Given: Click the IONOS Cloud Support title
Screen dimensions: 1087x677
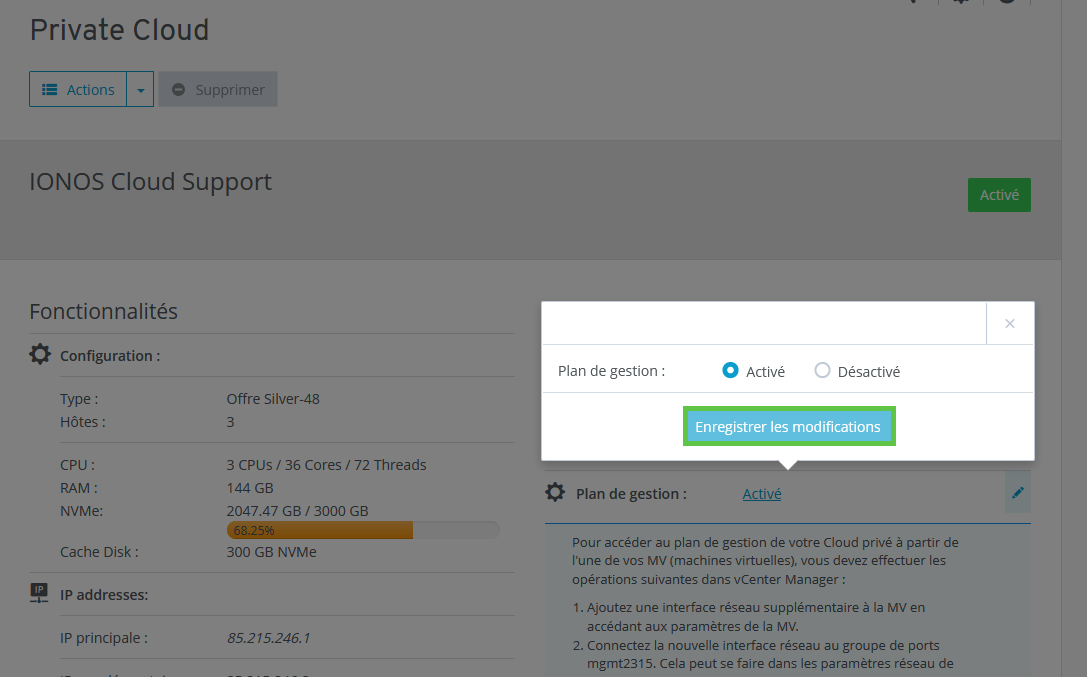Looking at the screenshot, I should pos(150,182).
